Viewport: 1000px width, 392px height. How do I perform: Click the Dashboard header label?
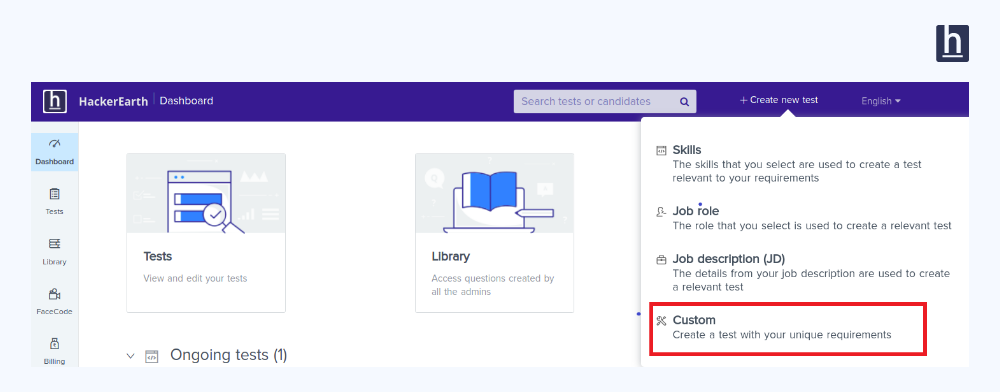point(186,101)
